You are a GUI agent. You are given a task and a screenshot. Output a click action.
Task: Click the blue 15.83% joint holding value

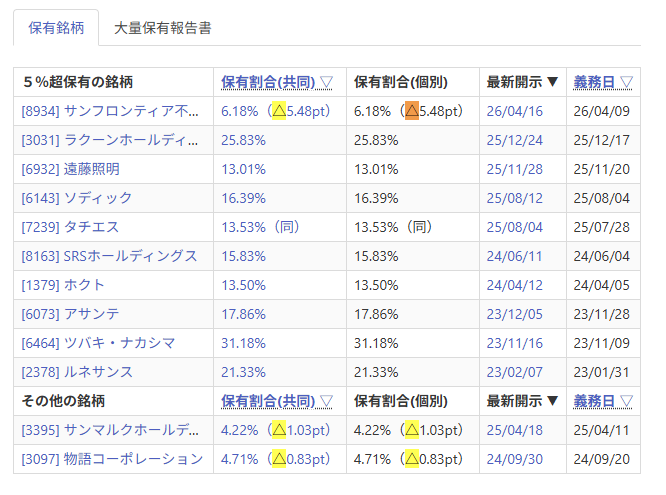(x=243, y=256)
